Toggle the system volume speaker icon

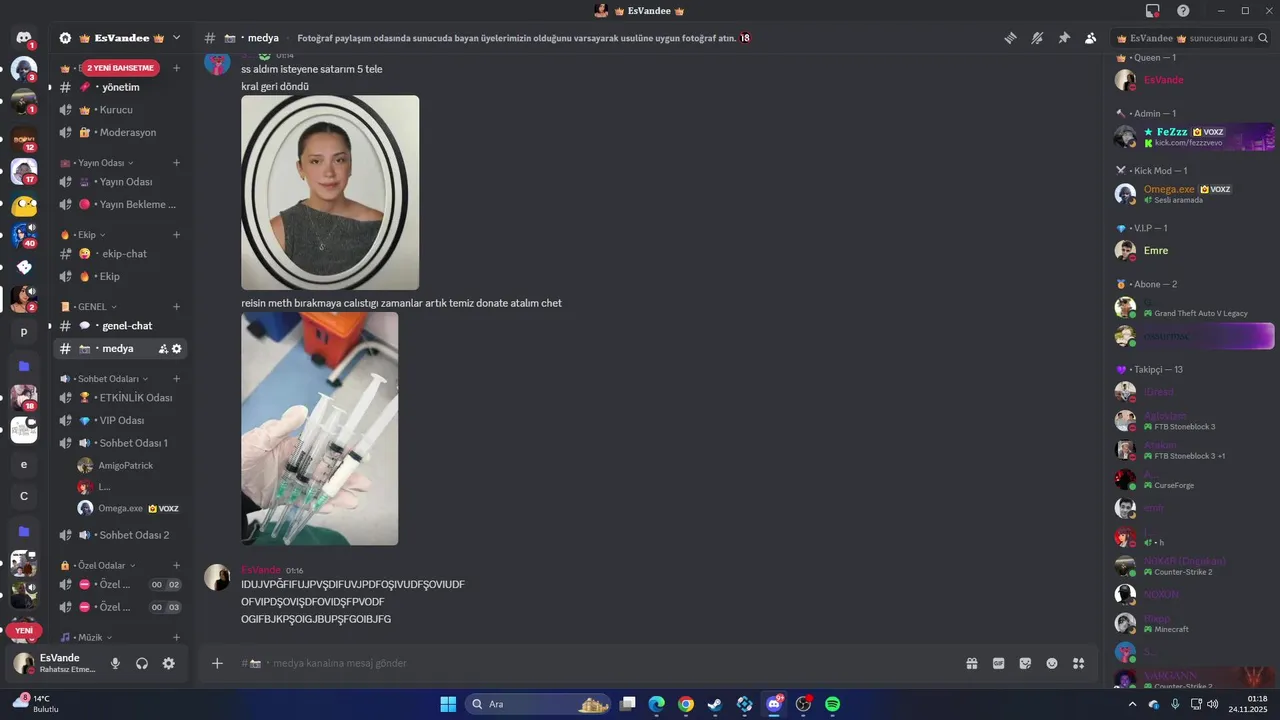tap(1213, 704)
